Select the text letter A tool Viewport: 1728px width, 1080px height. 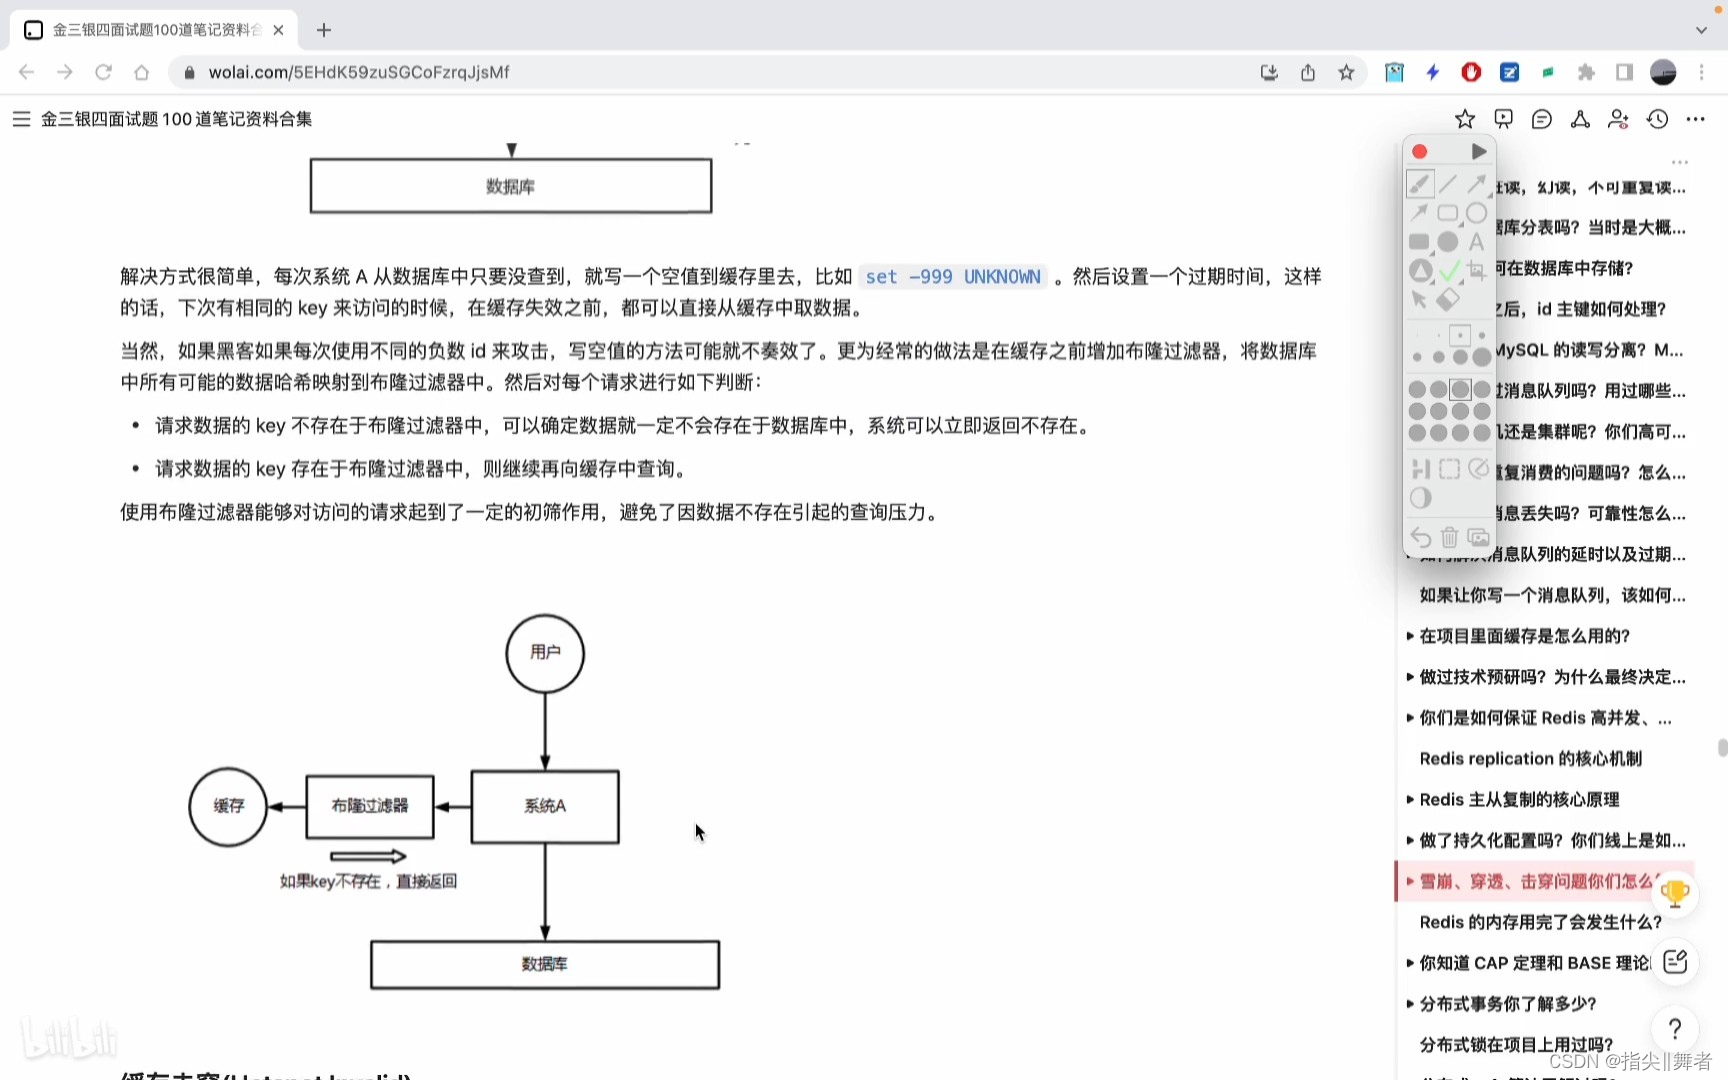[1477, 242]
